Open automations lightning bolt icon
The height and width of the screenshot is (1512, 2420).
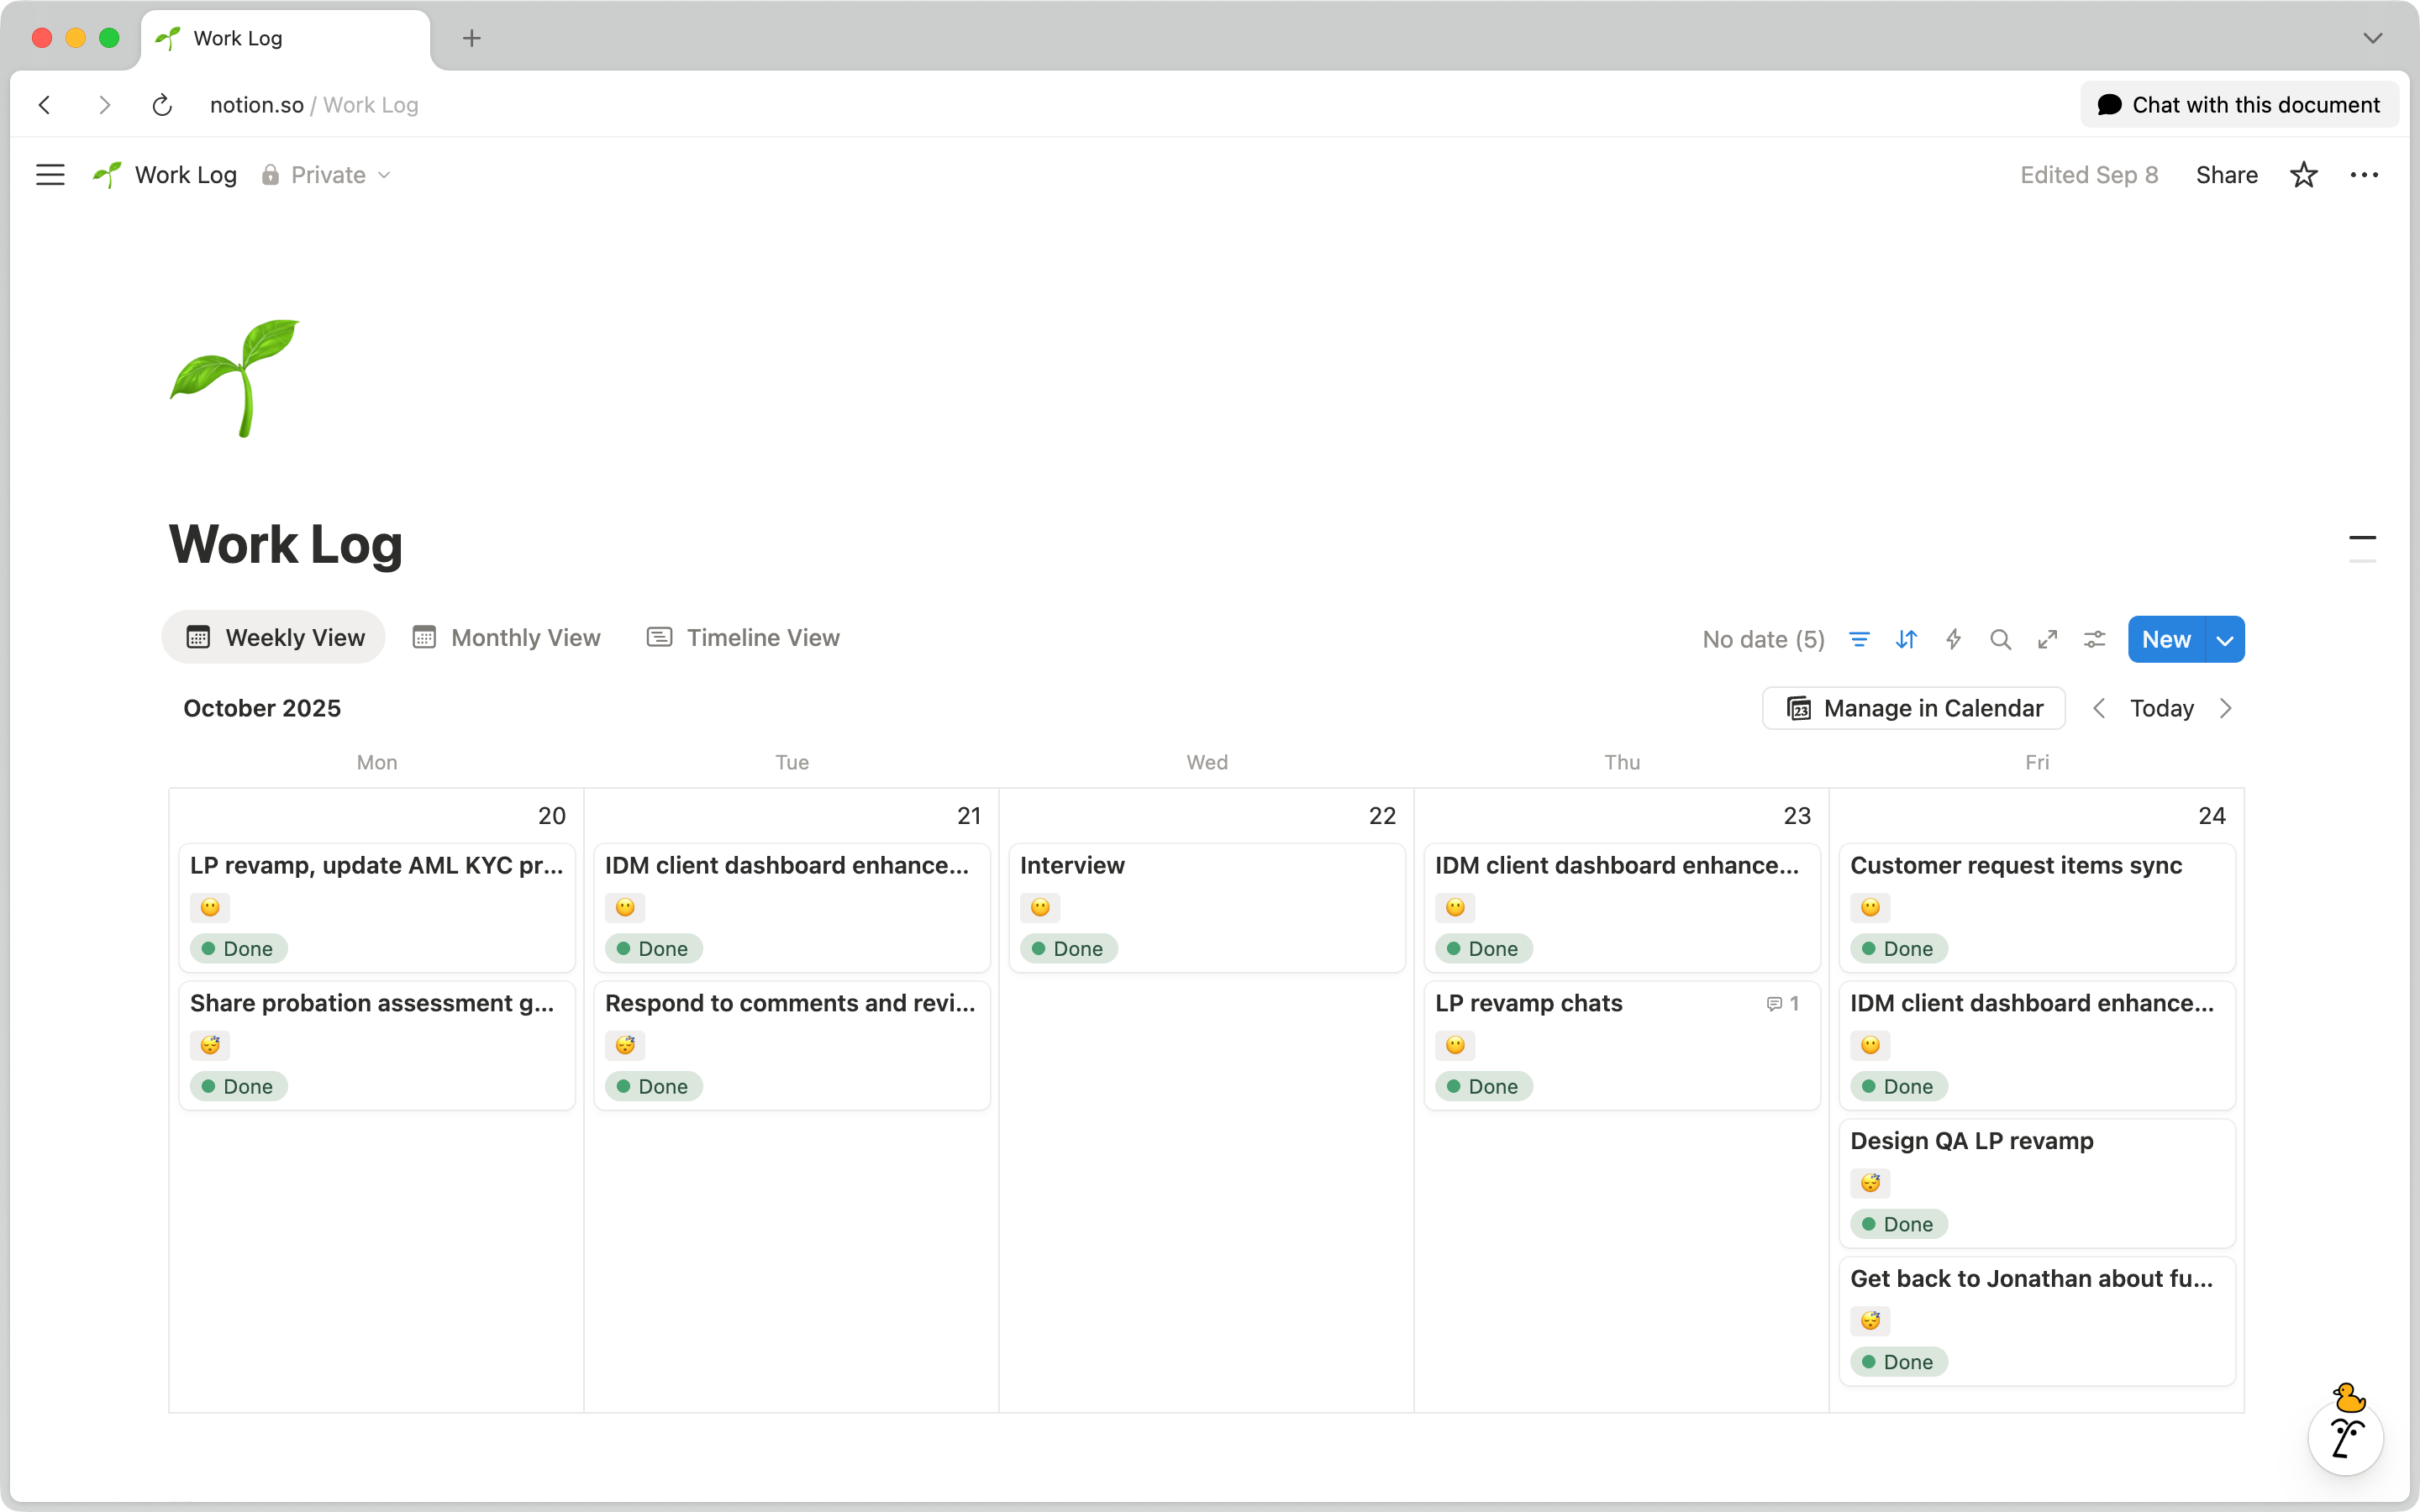(1953, 639)
